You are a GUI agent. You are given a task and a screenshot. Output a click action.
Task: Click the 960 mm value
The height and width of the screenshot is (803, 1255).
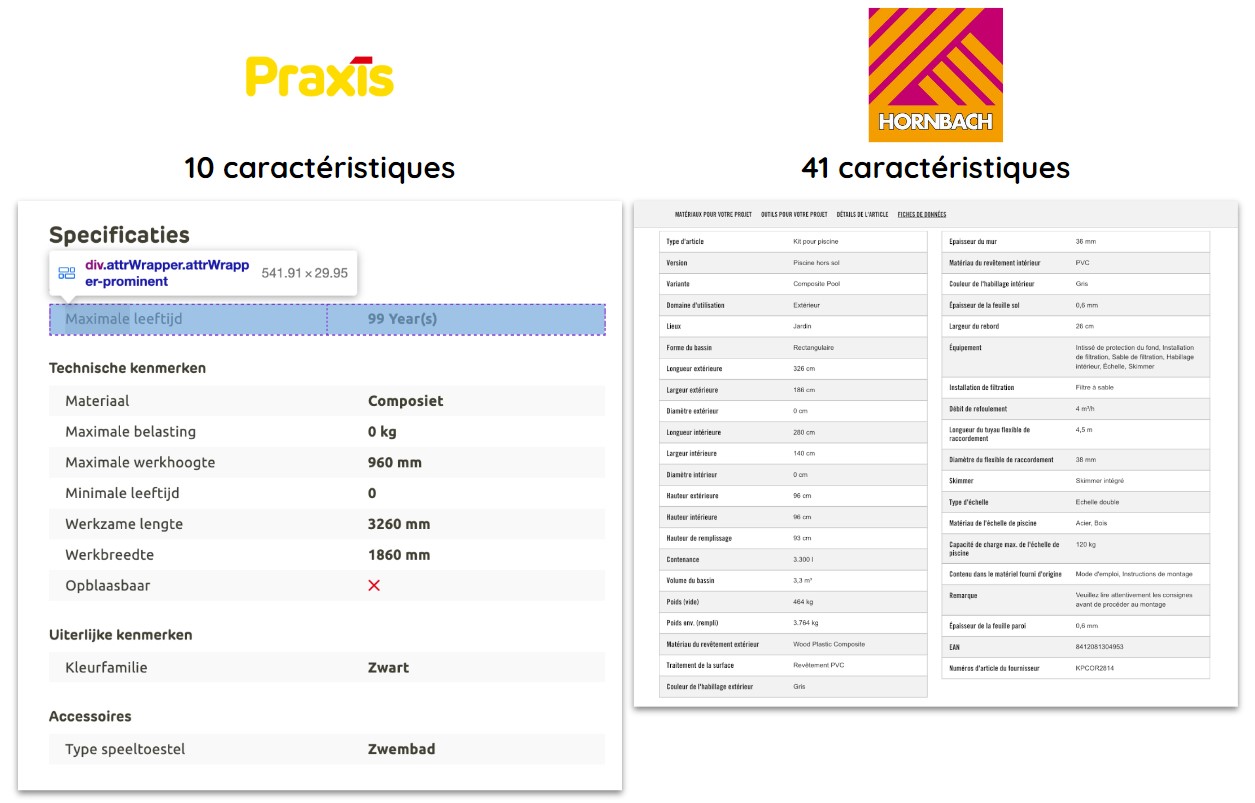coord(395,463)
